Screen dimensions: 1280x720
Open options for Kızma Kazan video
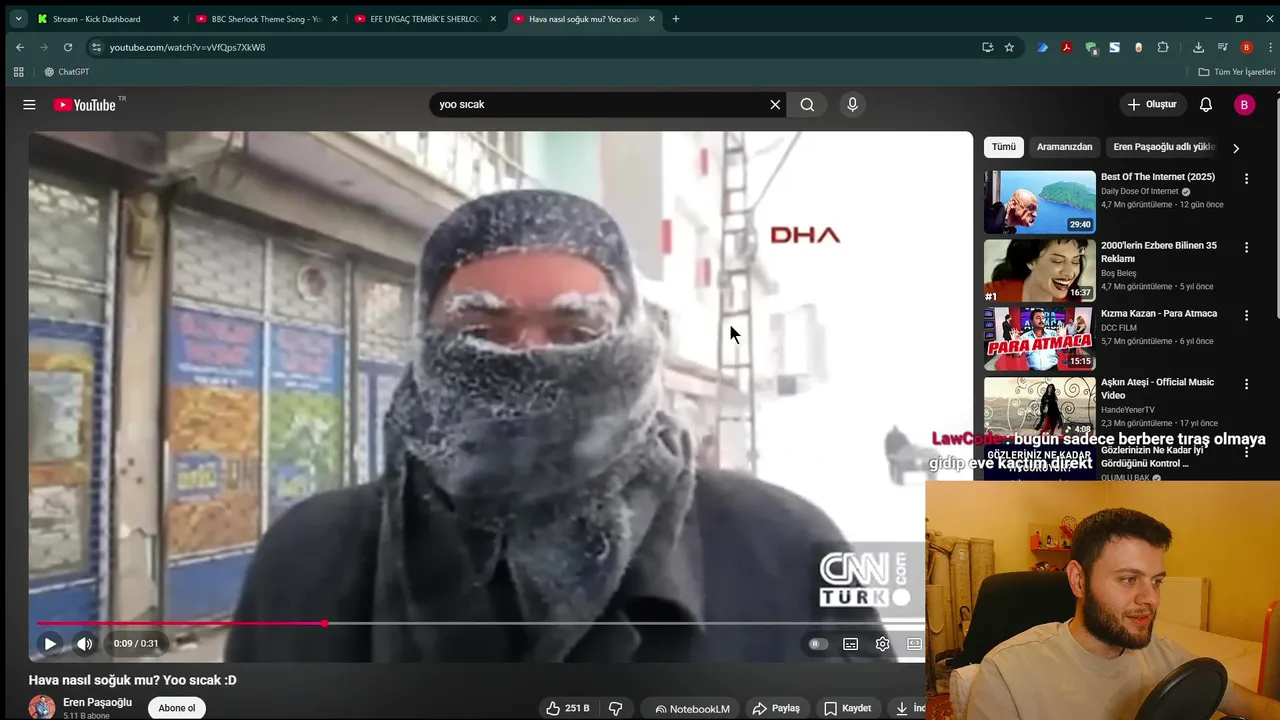click(x=1246, y=316)
